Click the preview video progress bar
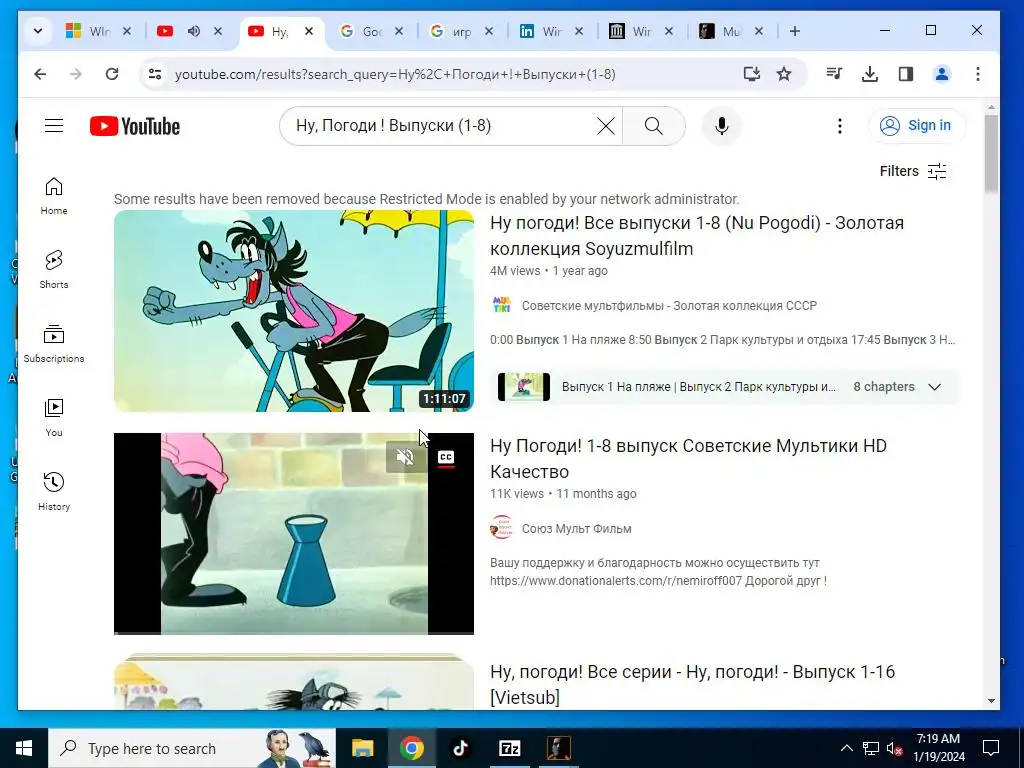The image size is (1024, 768). [x=294, y=633]
